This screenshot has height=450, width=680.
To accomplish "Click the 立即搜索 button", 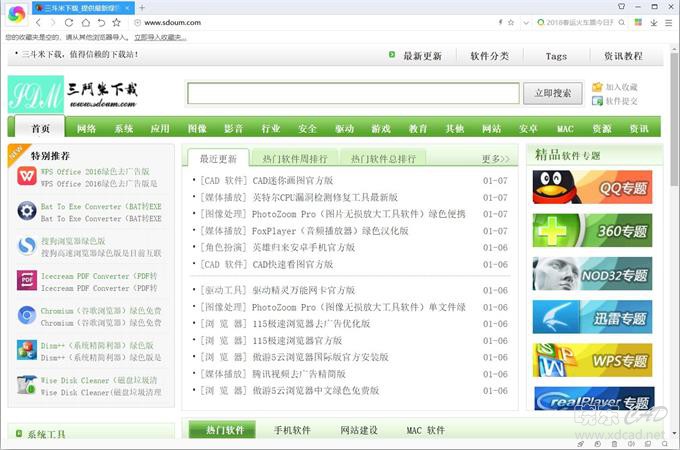I will (552, 93).
